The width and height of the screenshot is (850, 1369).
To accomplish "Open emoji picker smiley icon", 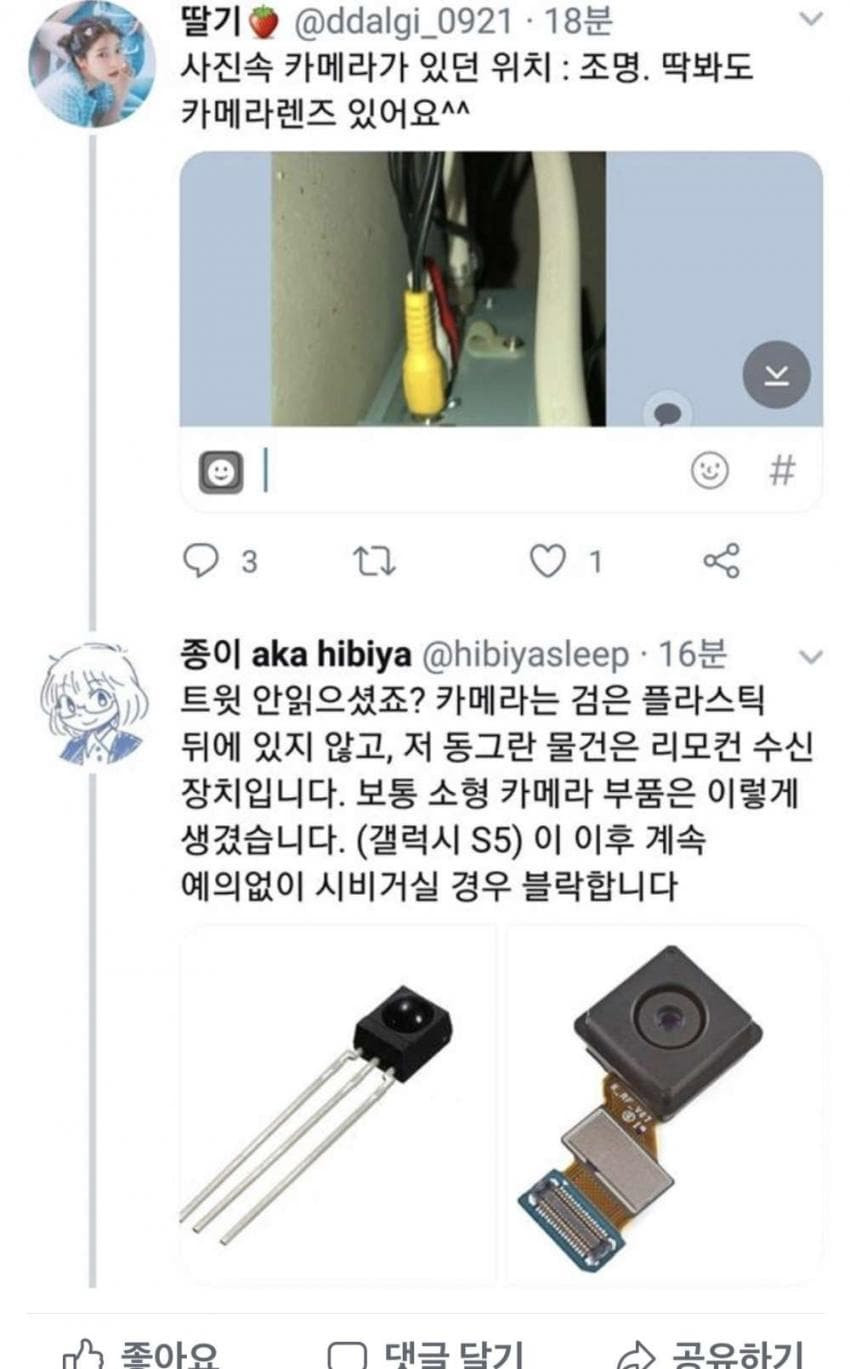I will tap(709, 470).
